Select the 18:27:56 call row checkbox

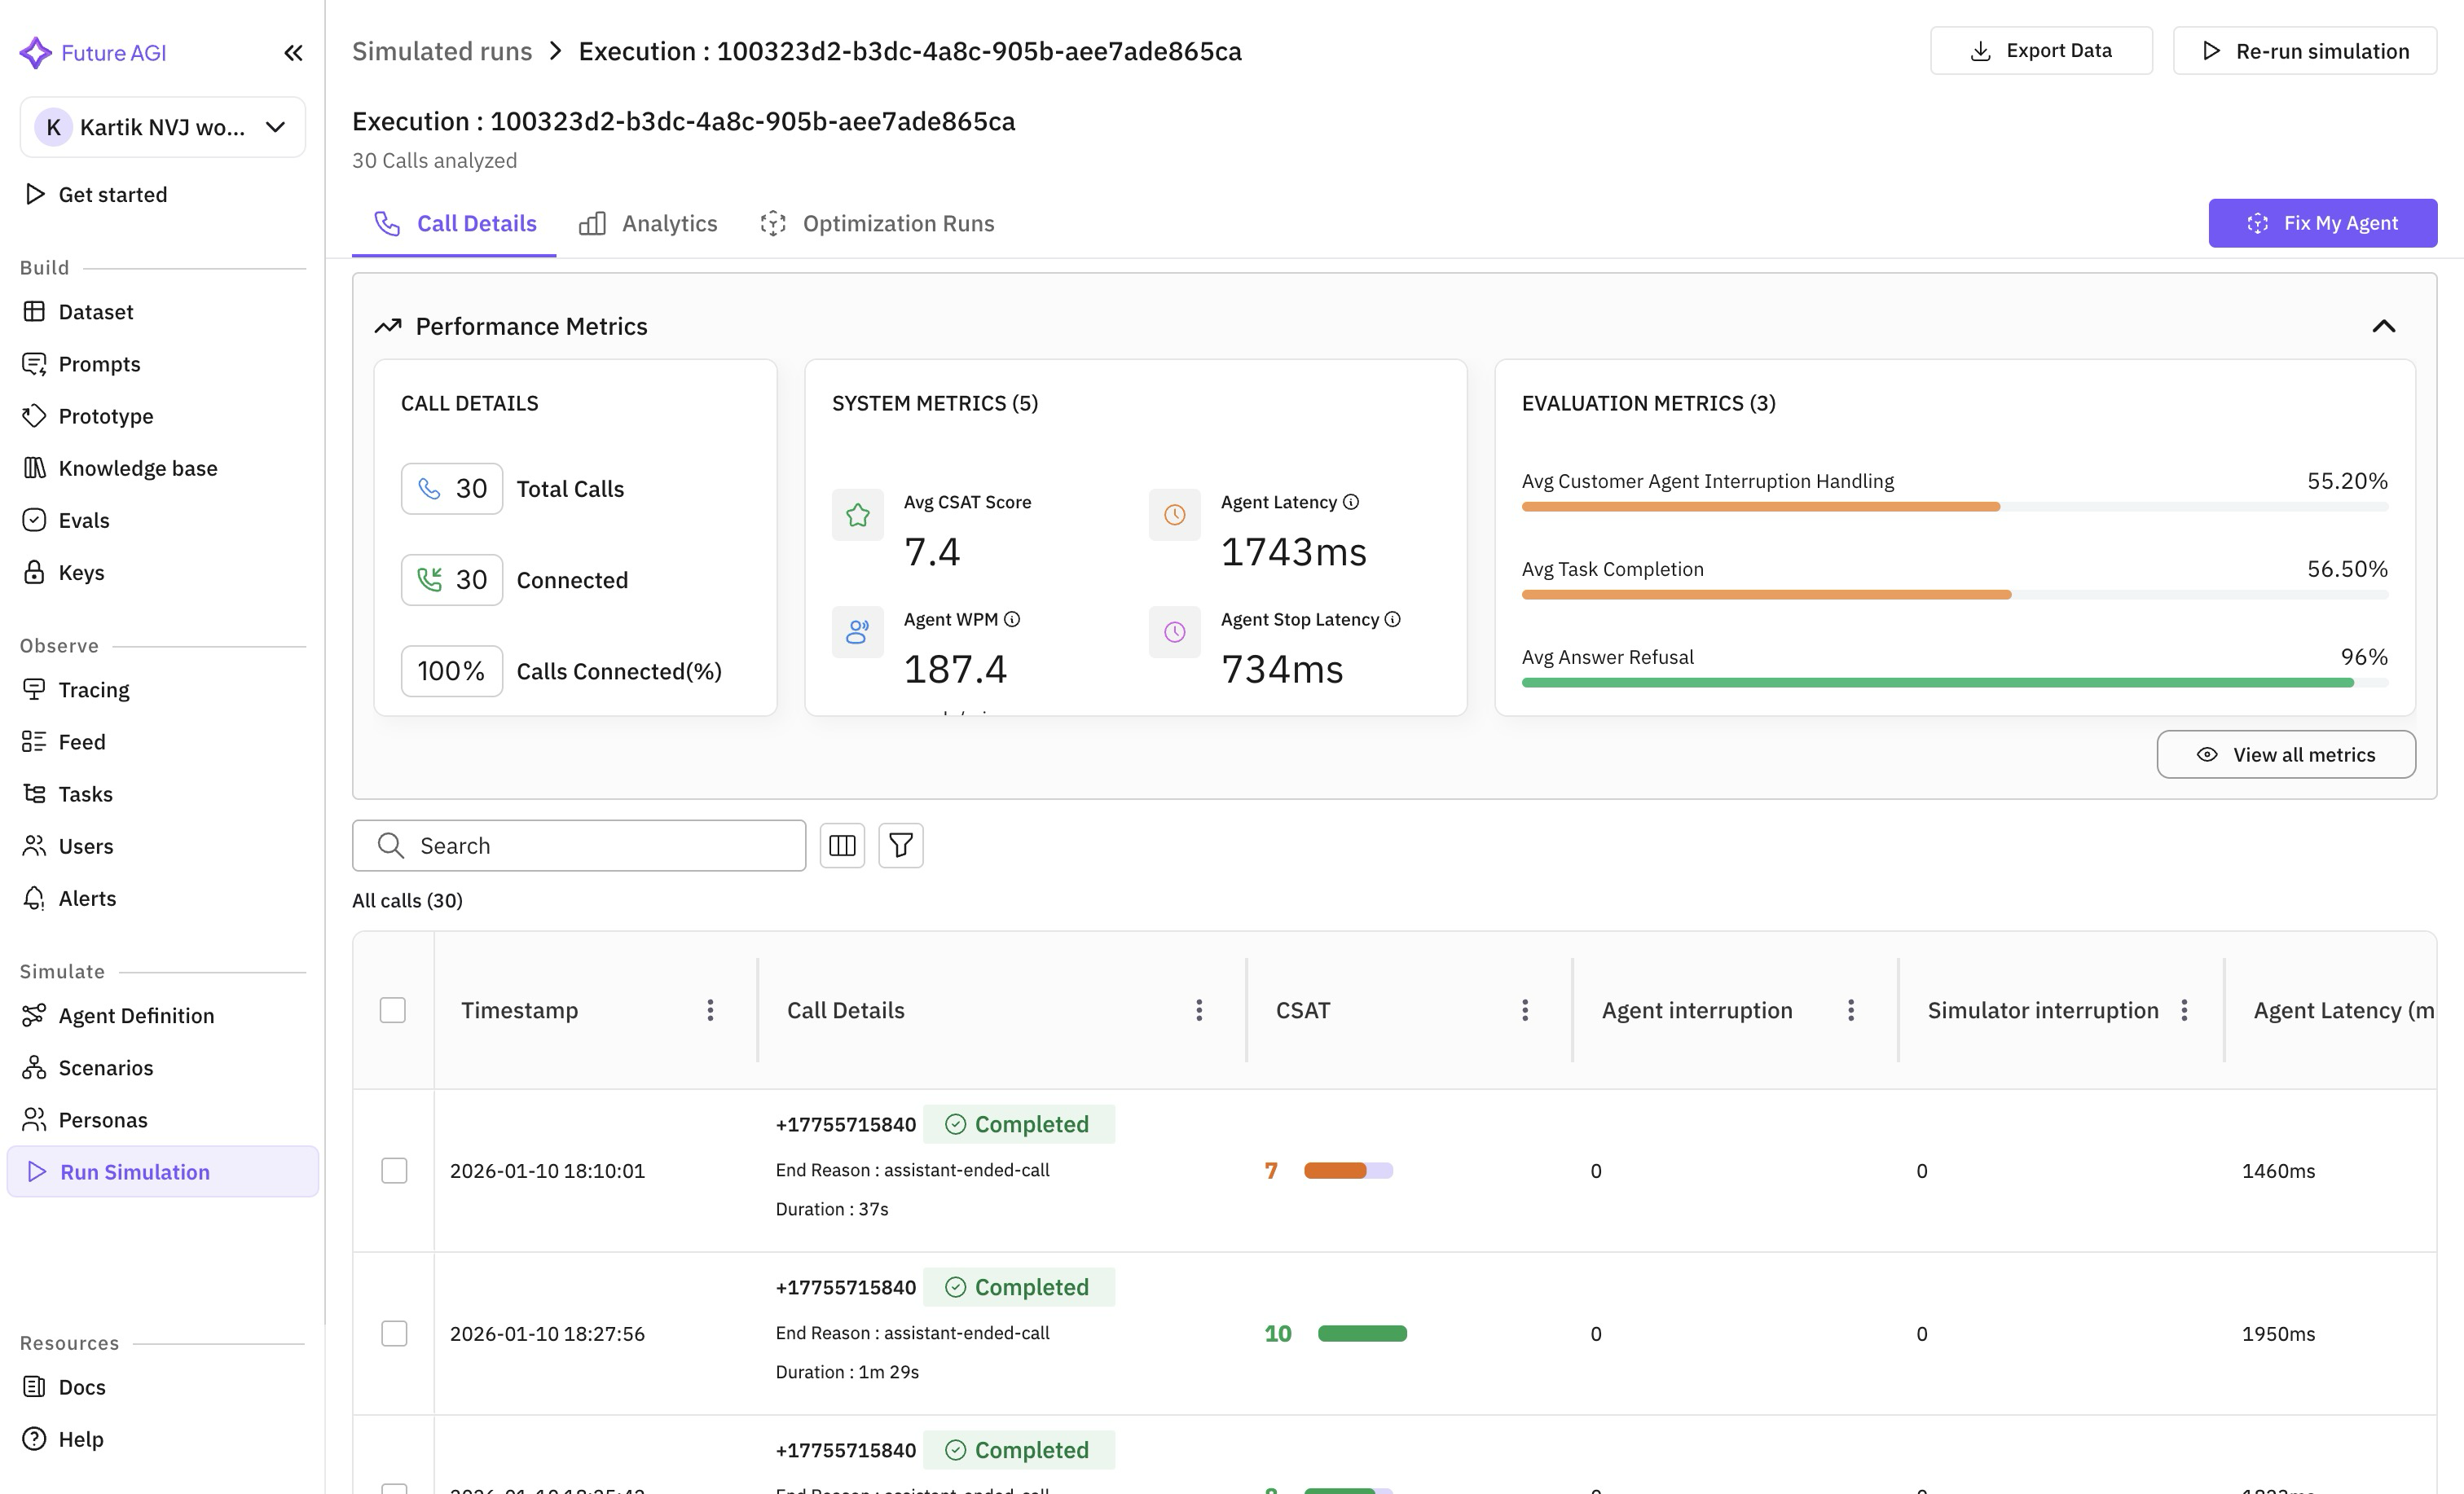tap(394, 1334)
